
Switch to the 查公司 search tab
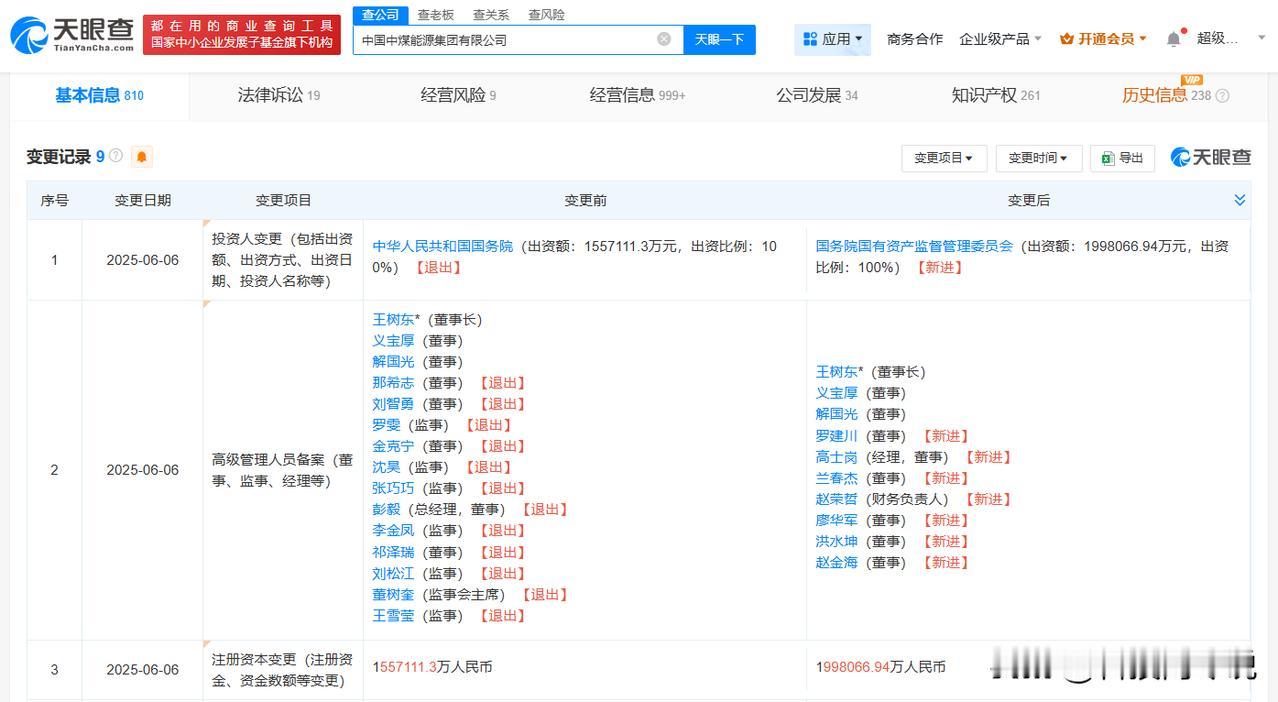[x=380, y=14]
